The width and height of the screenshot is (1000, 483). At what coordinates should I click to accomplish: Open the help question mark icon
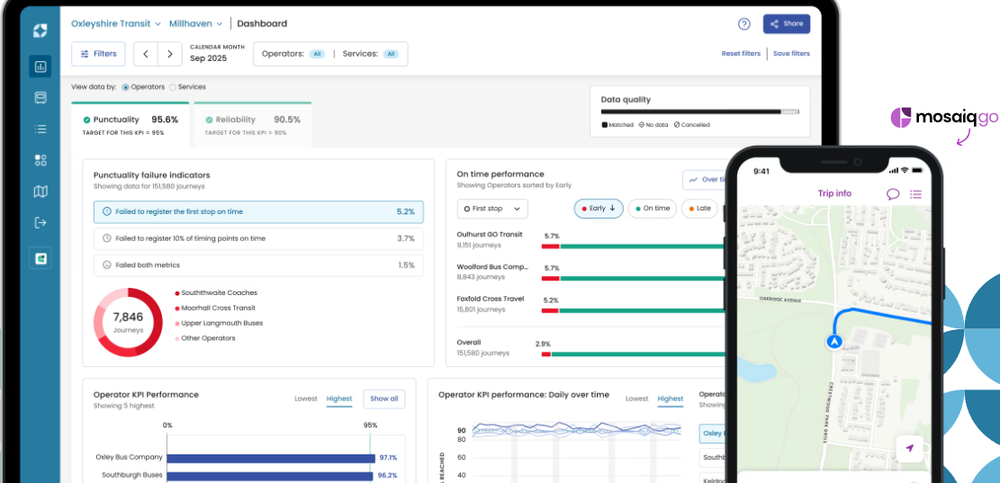click(744, 24)
